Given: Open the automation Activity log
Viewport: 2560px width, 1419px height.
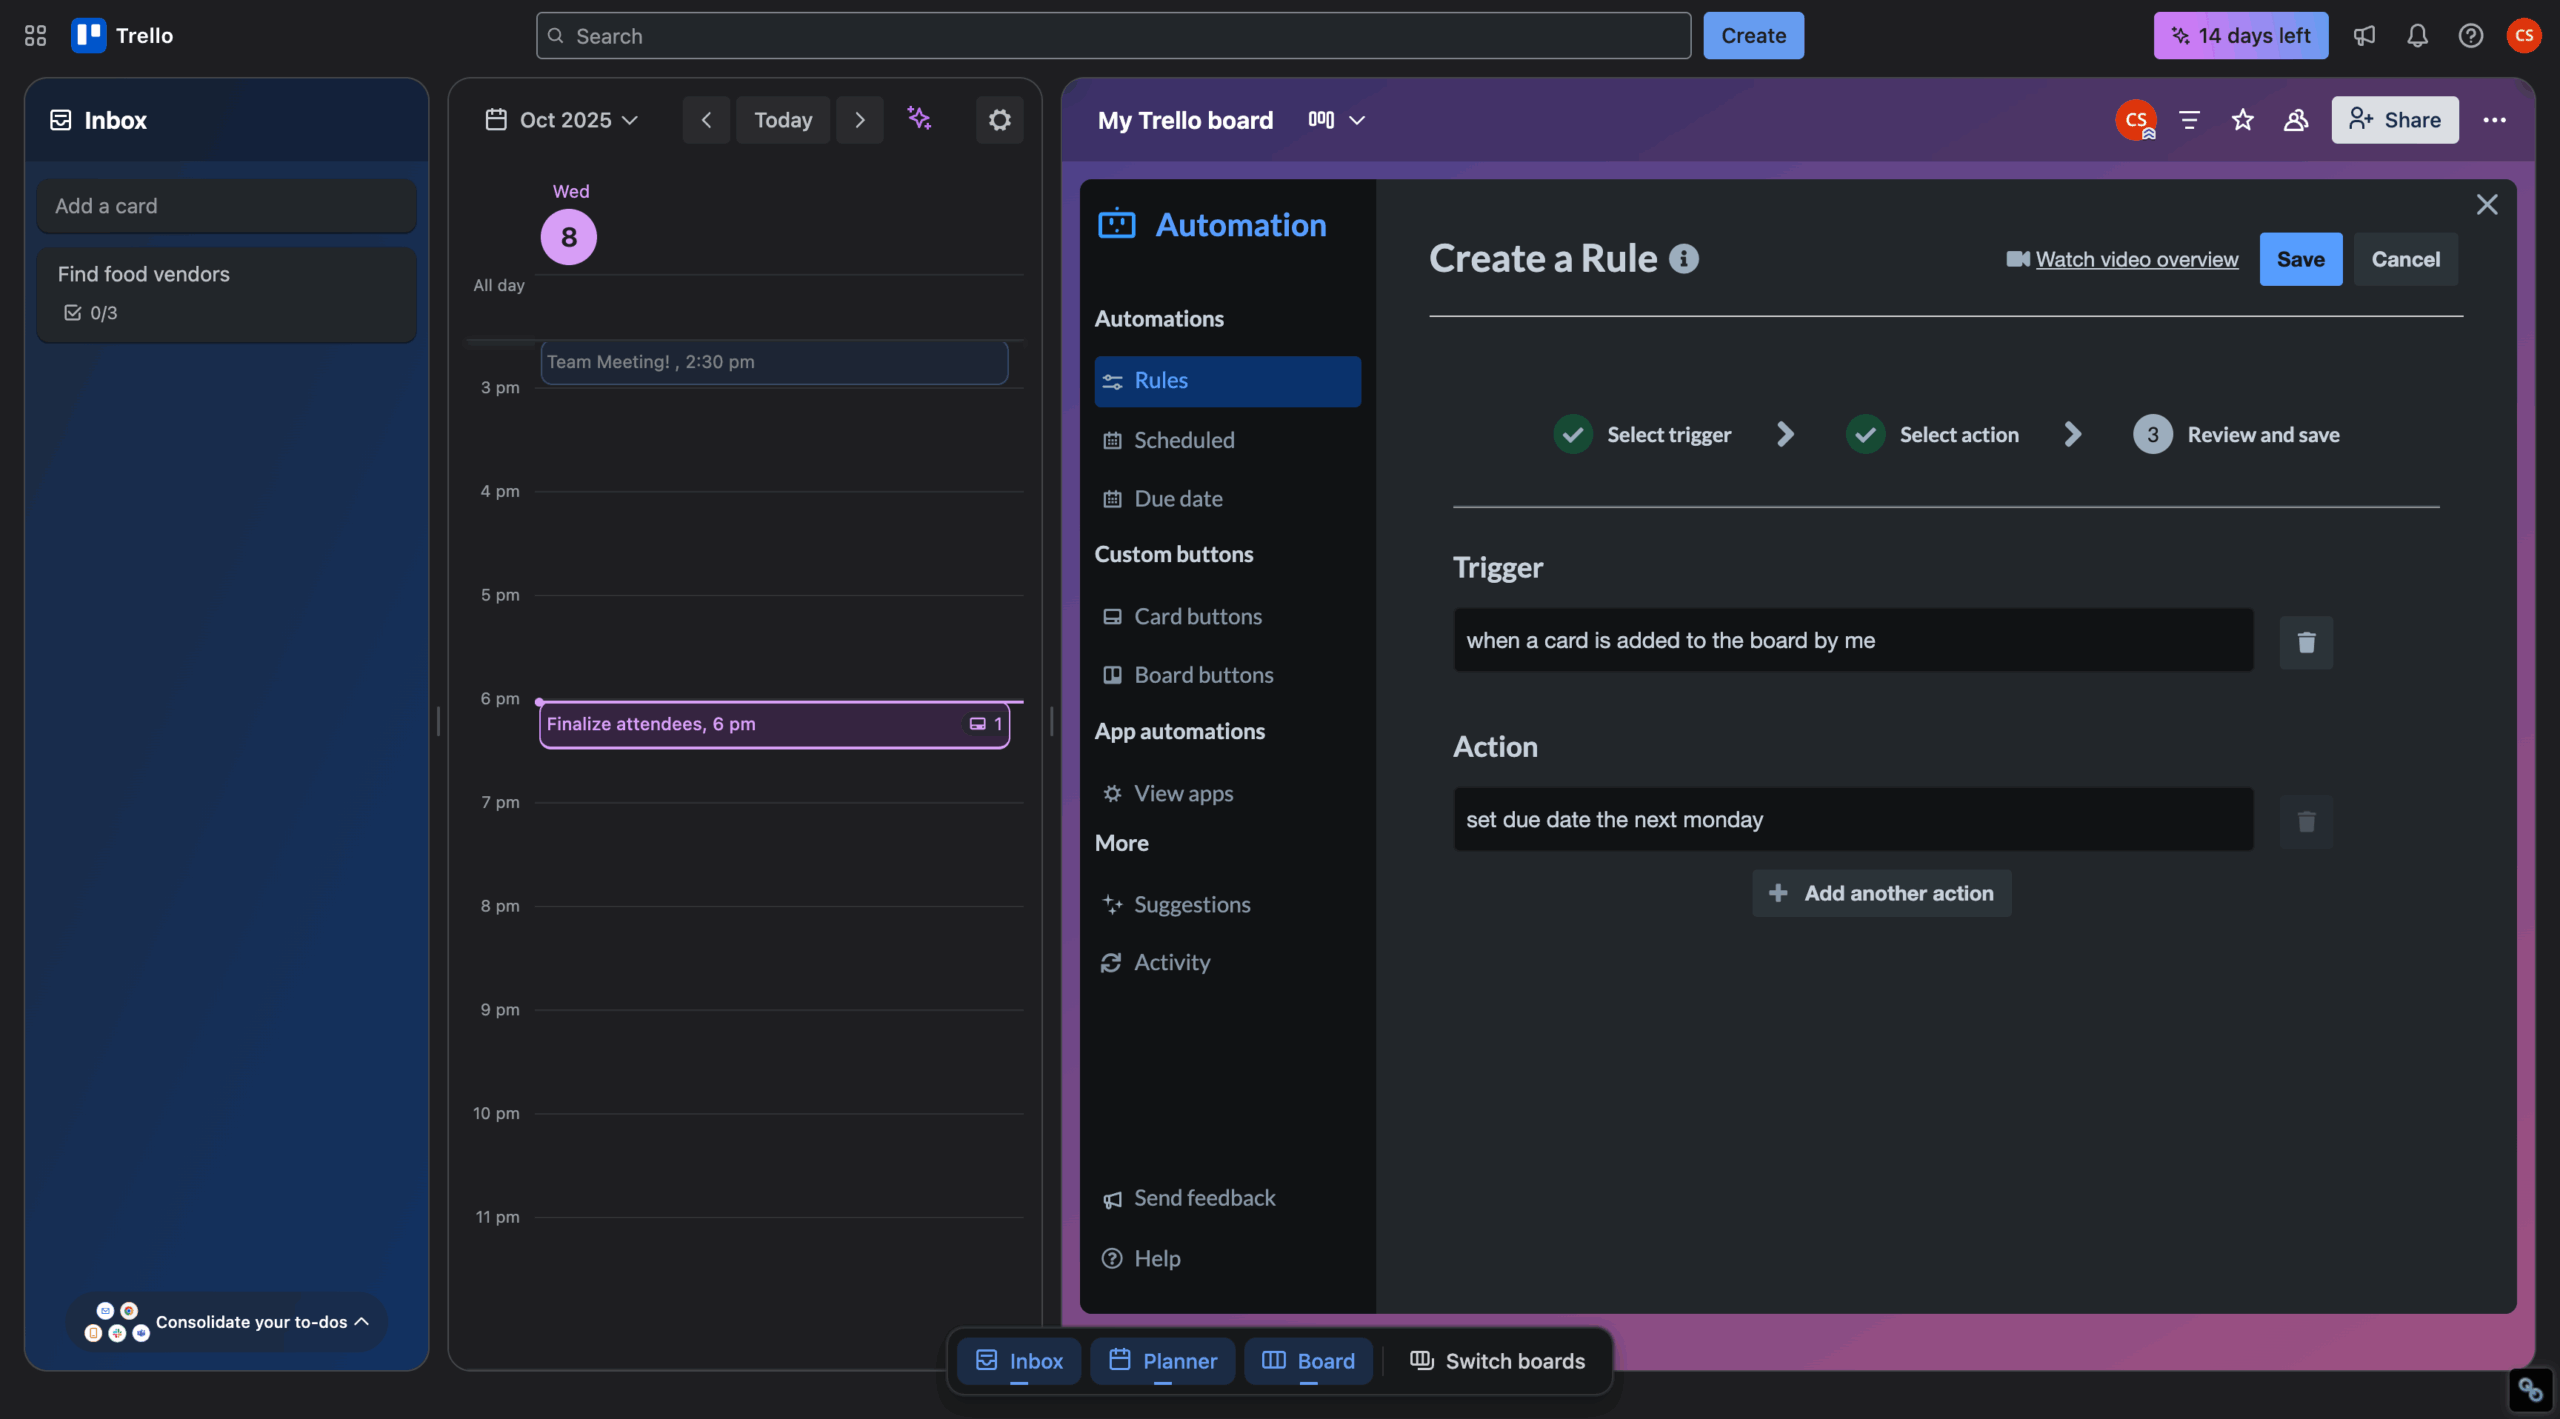Looking at the screenshot, I should (1170, 962).
